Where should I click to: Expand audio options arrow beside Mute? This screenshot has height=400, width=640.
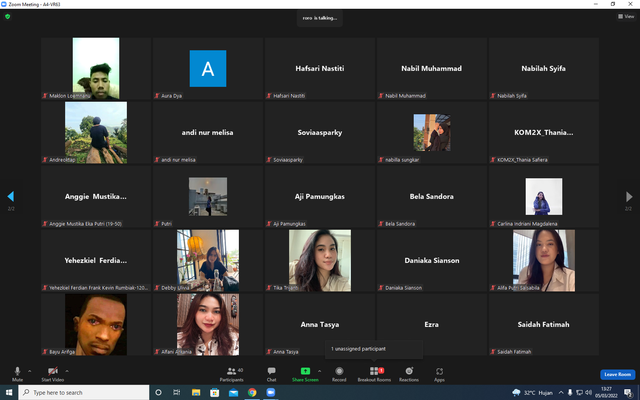coord(29,371)
